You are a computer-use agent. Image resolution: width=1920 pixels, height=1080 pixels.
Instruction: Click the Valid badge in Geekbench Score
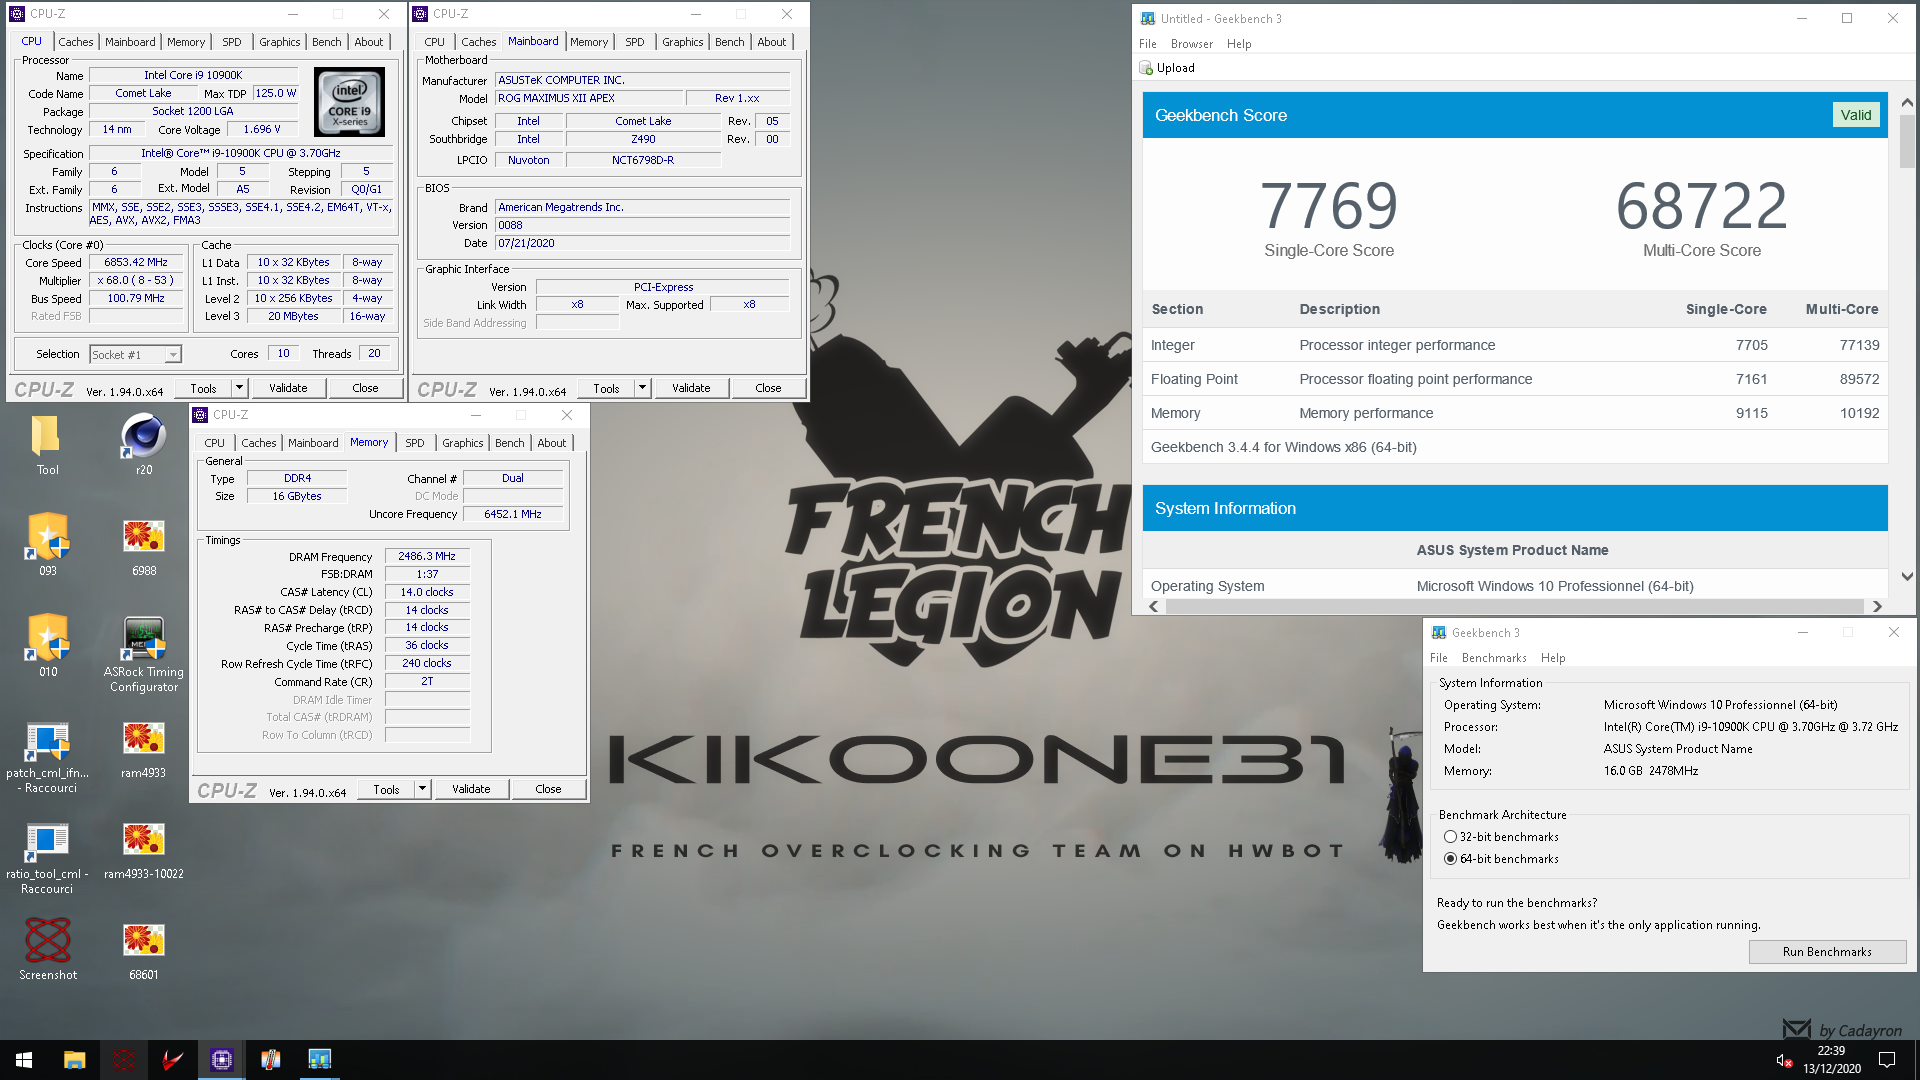tap(1855, 115)
